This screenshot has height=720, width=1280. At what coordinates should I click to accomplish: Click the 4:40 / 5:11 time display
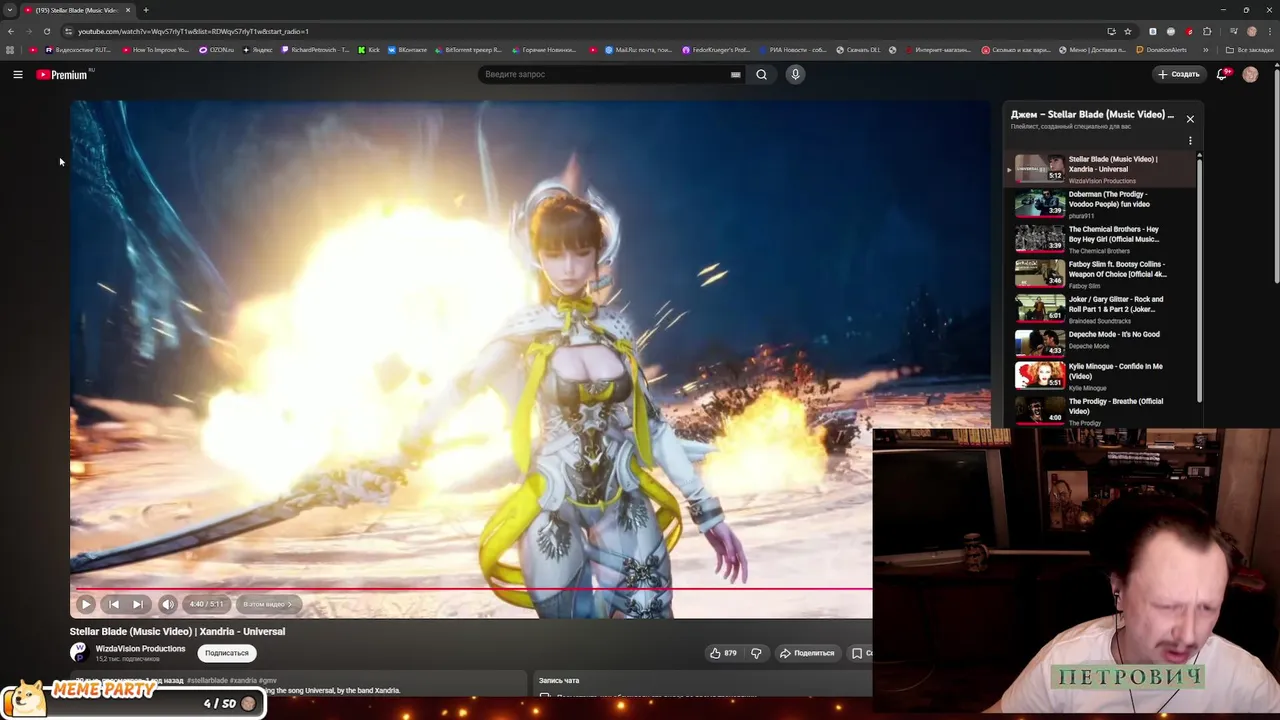pos(207,604)
